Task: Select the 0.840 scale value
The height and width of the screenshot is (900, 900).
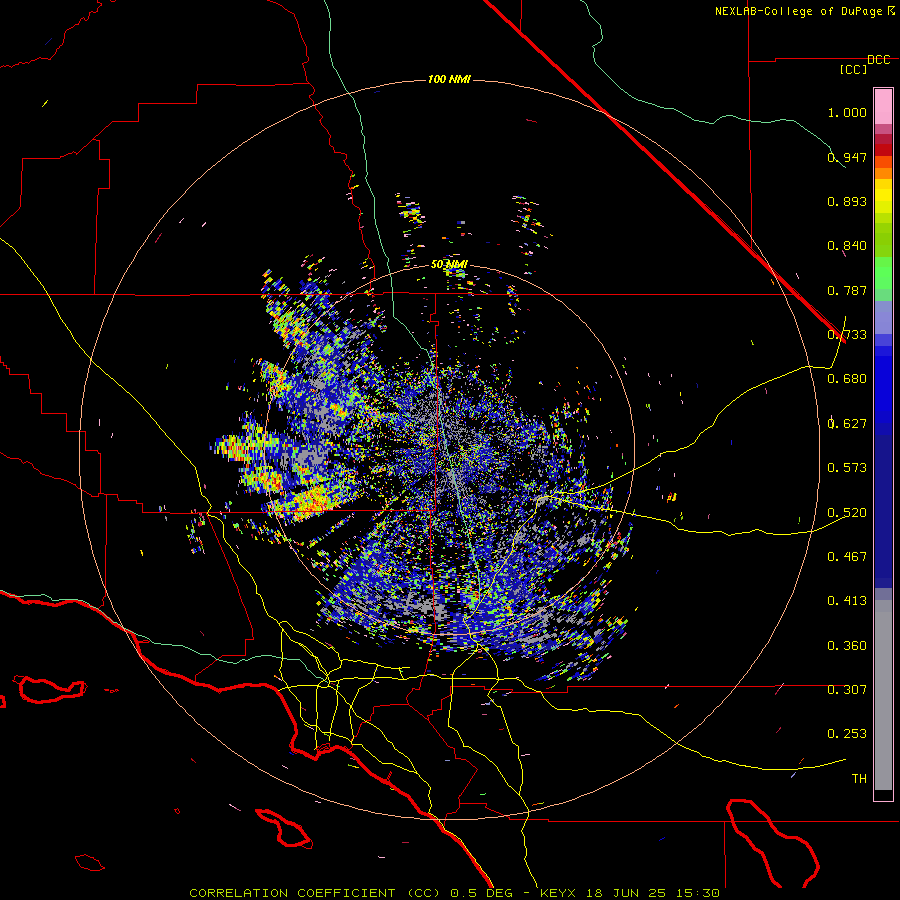Action: coord(847,246)
